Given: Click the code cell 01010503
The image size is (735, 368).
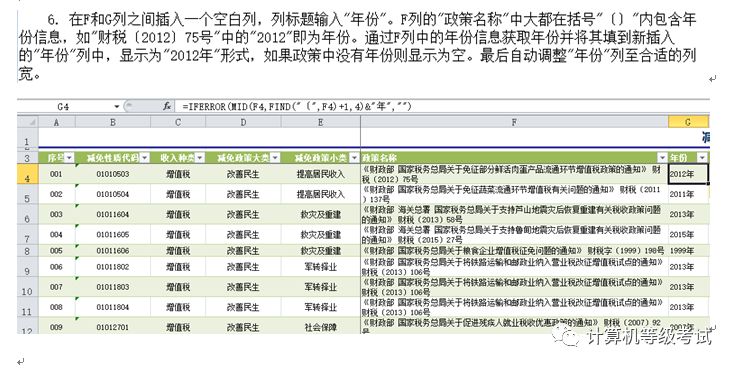Looking at the screenshot, I should [112, 174].
